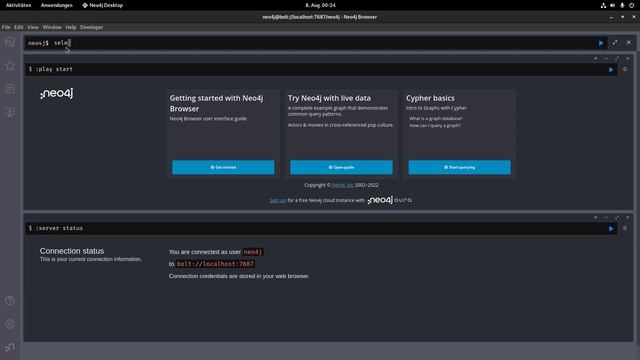Follow the Neo4j, Inc copyright link
This screenshot has width=640, height=360.
pos(342,185)
